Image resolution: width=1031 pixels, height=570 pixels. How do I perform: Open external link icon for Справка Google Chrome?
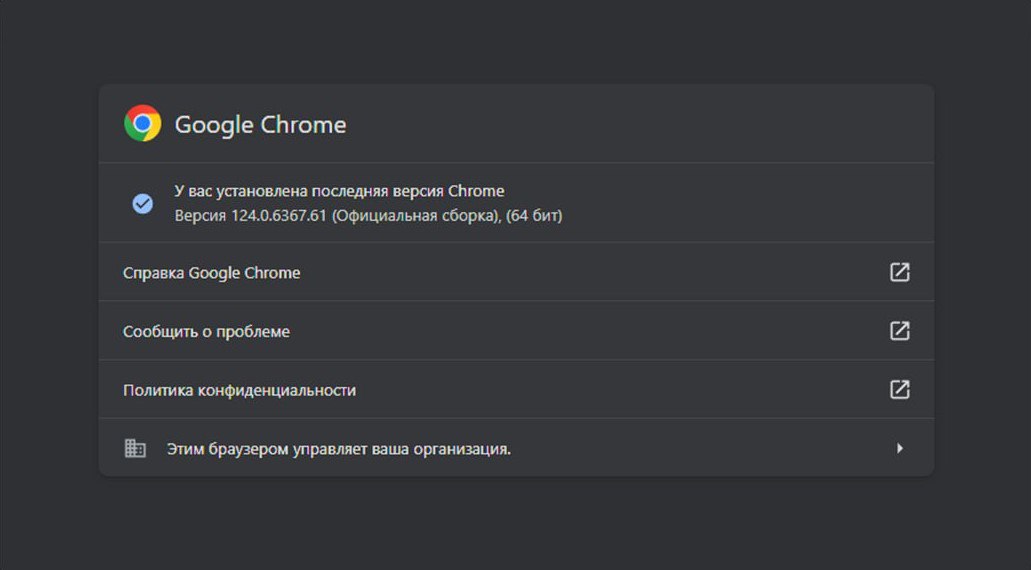pyautogui.click(x=899, y=272)
